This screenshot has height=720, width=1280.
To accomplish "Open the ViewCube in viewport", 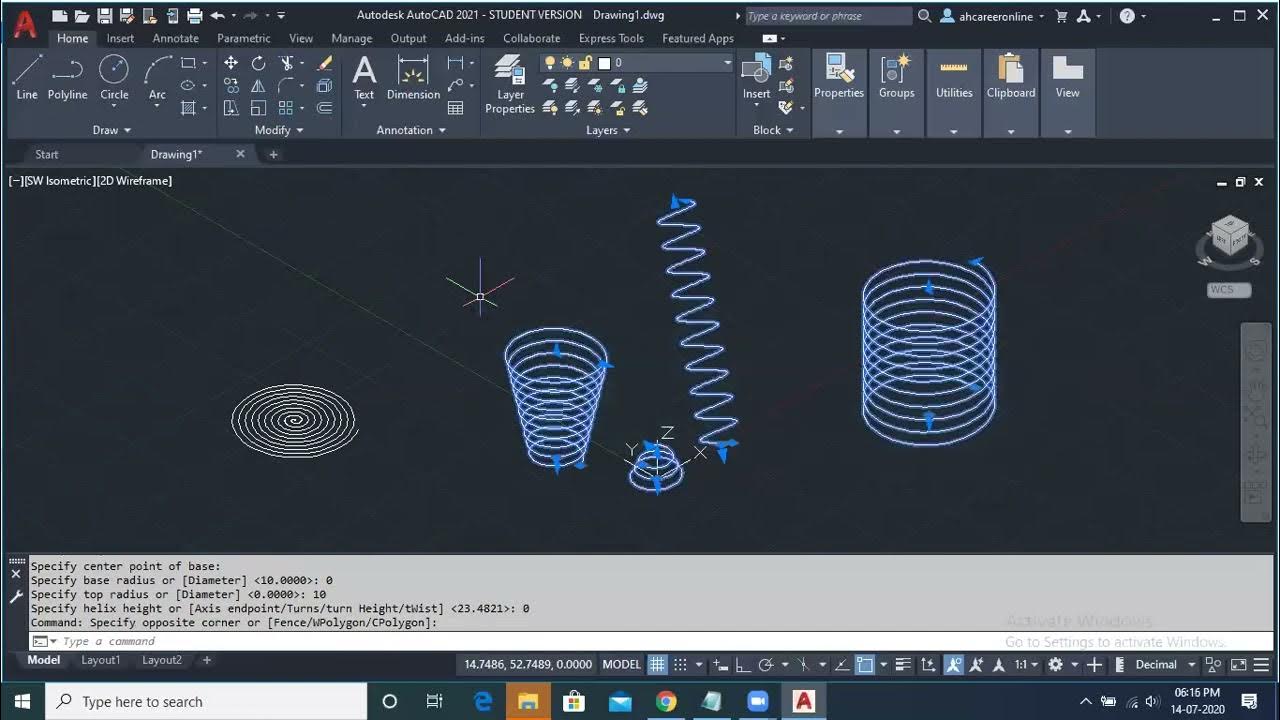I will (1229, 240).
